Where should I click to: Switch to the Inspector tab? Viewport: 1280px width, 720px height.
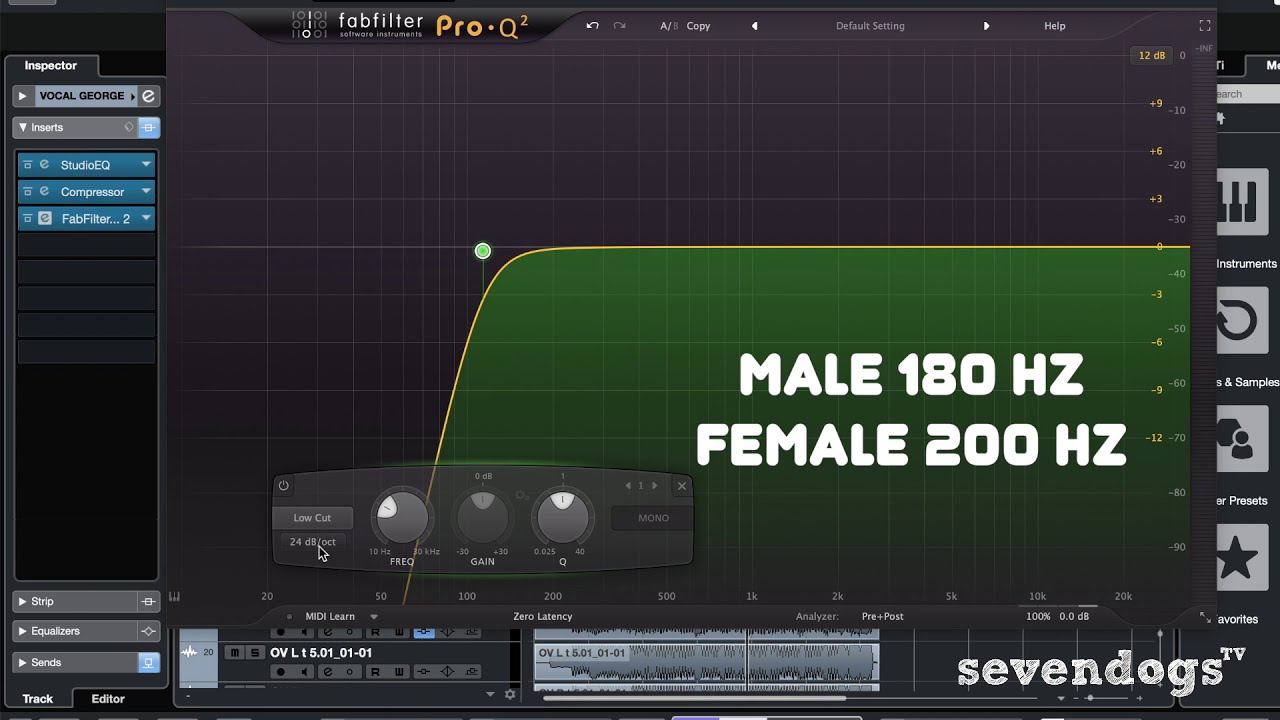point(51,66)
